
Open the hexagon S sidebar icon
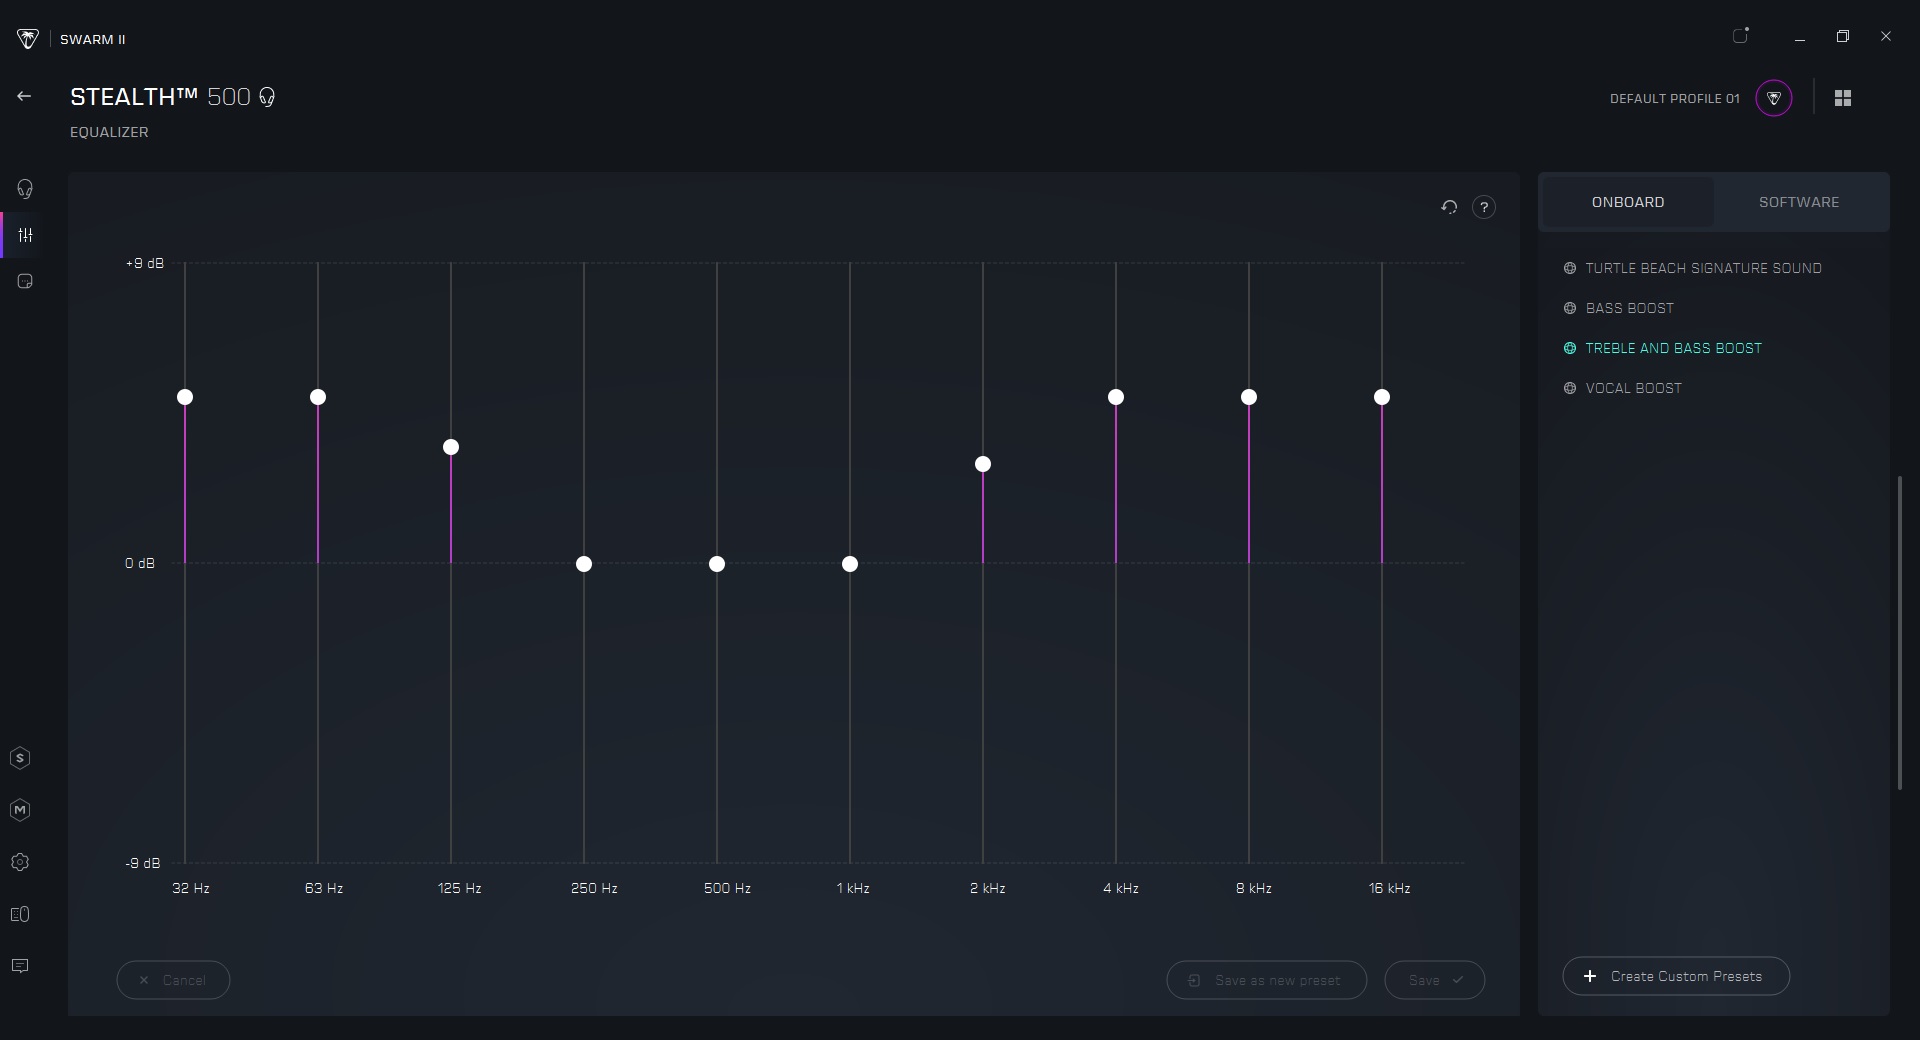[x=20, y=758]
